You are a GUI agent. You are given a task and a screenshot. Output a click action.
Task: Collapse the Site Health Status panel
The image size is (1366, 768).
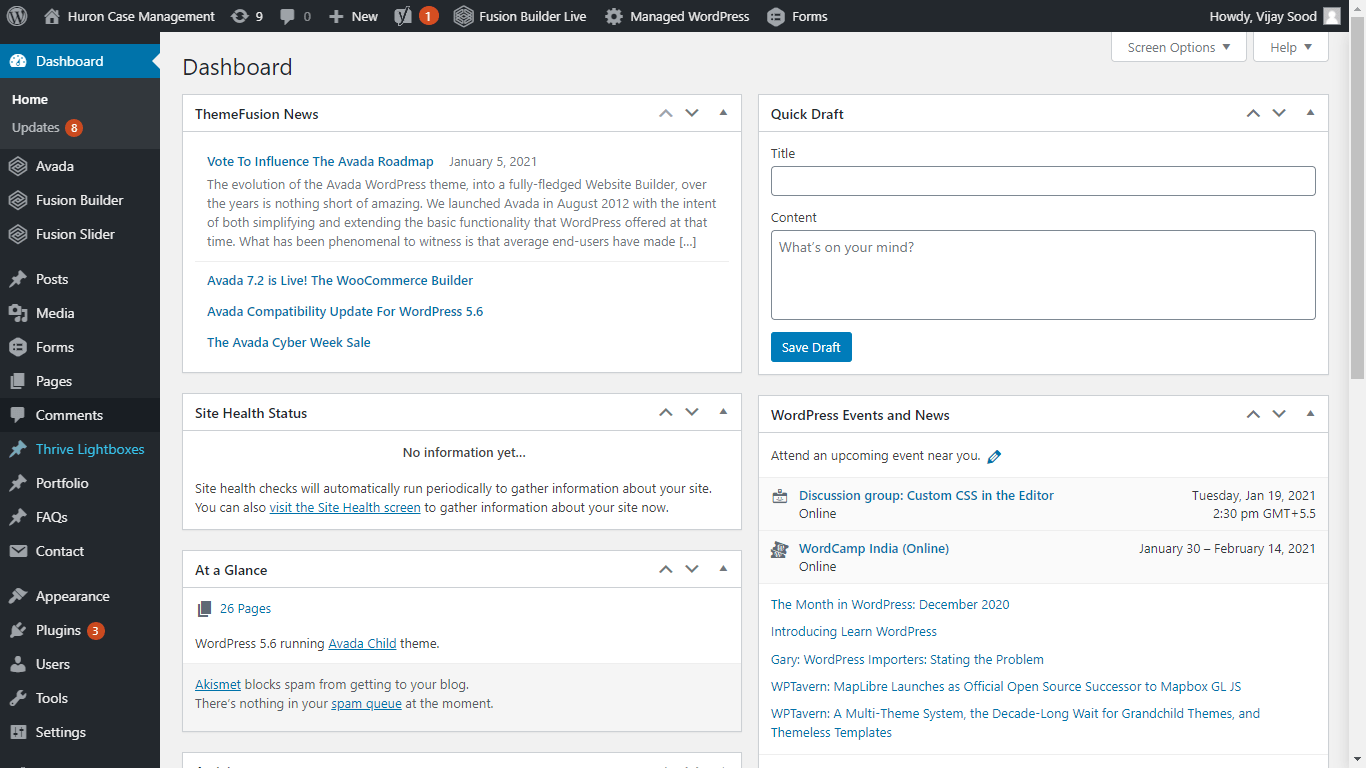tap(723, 412)
